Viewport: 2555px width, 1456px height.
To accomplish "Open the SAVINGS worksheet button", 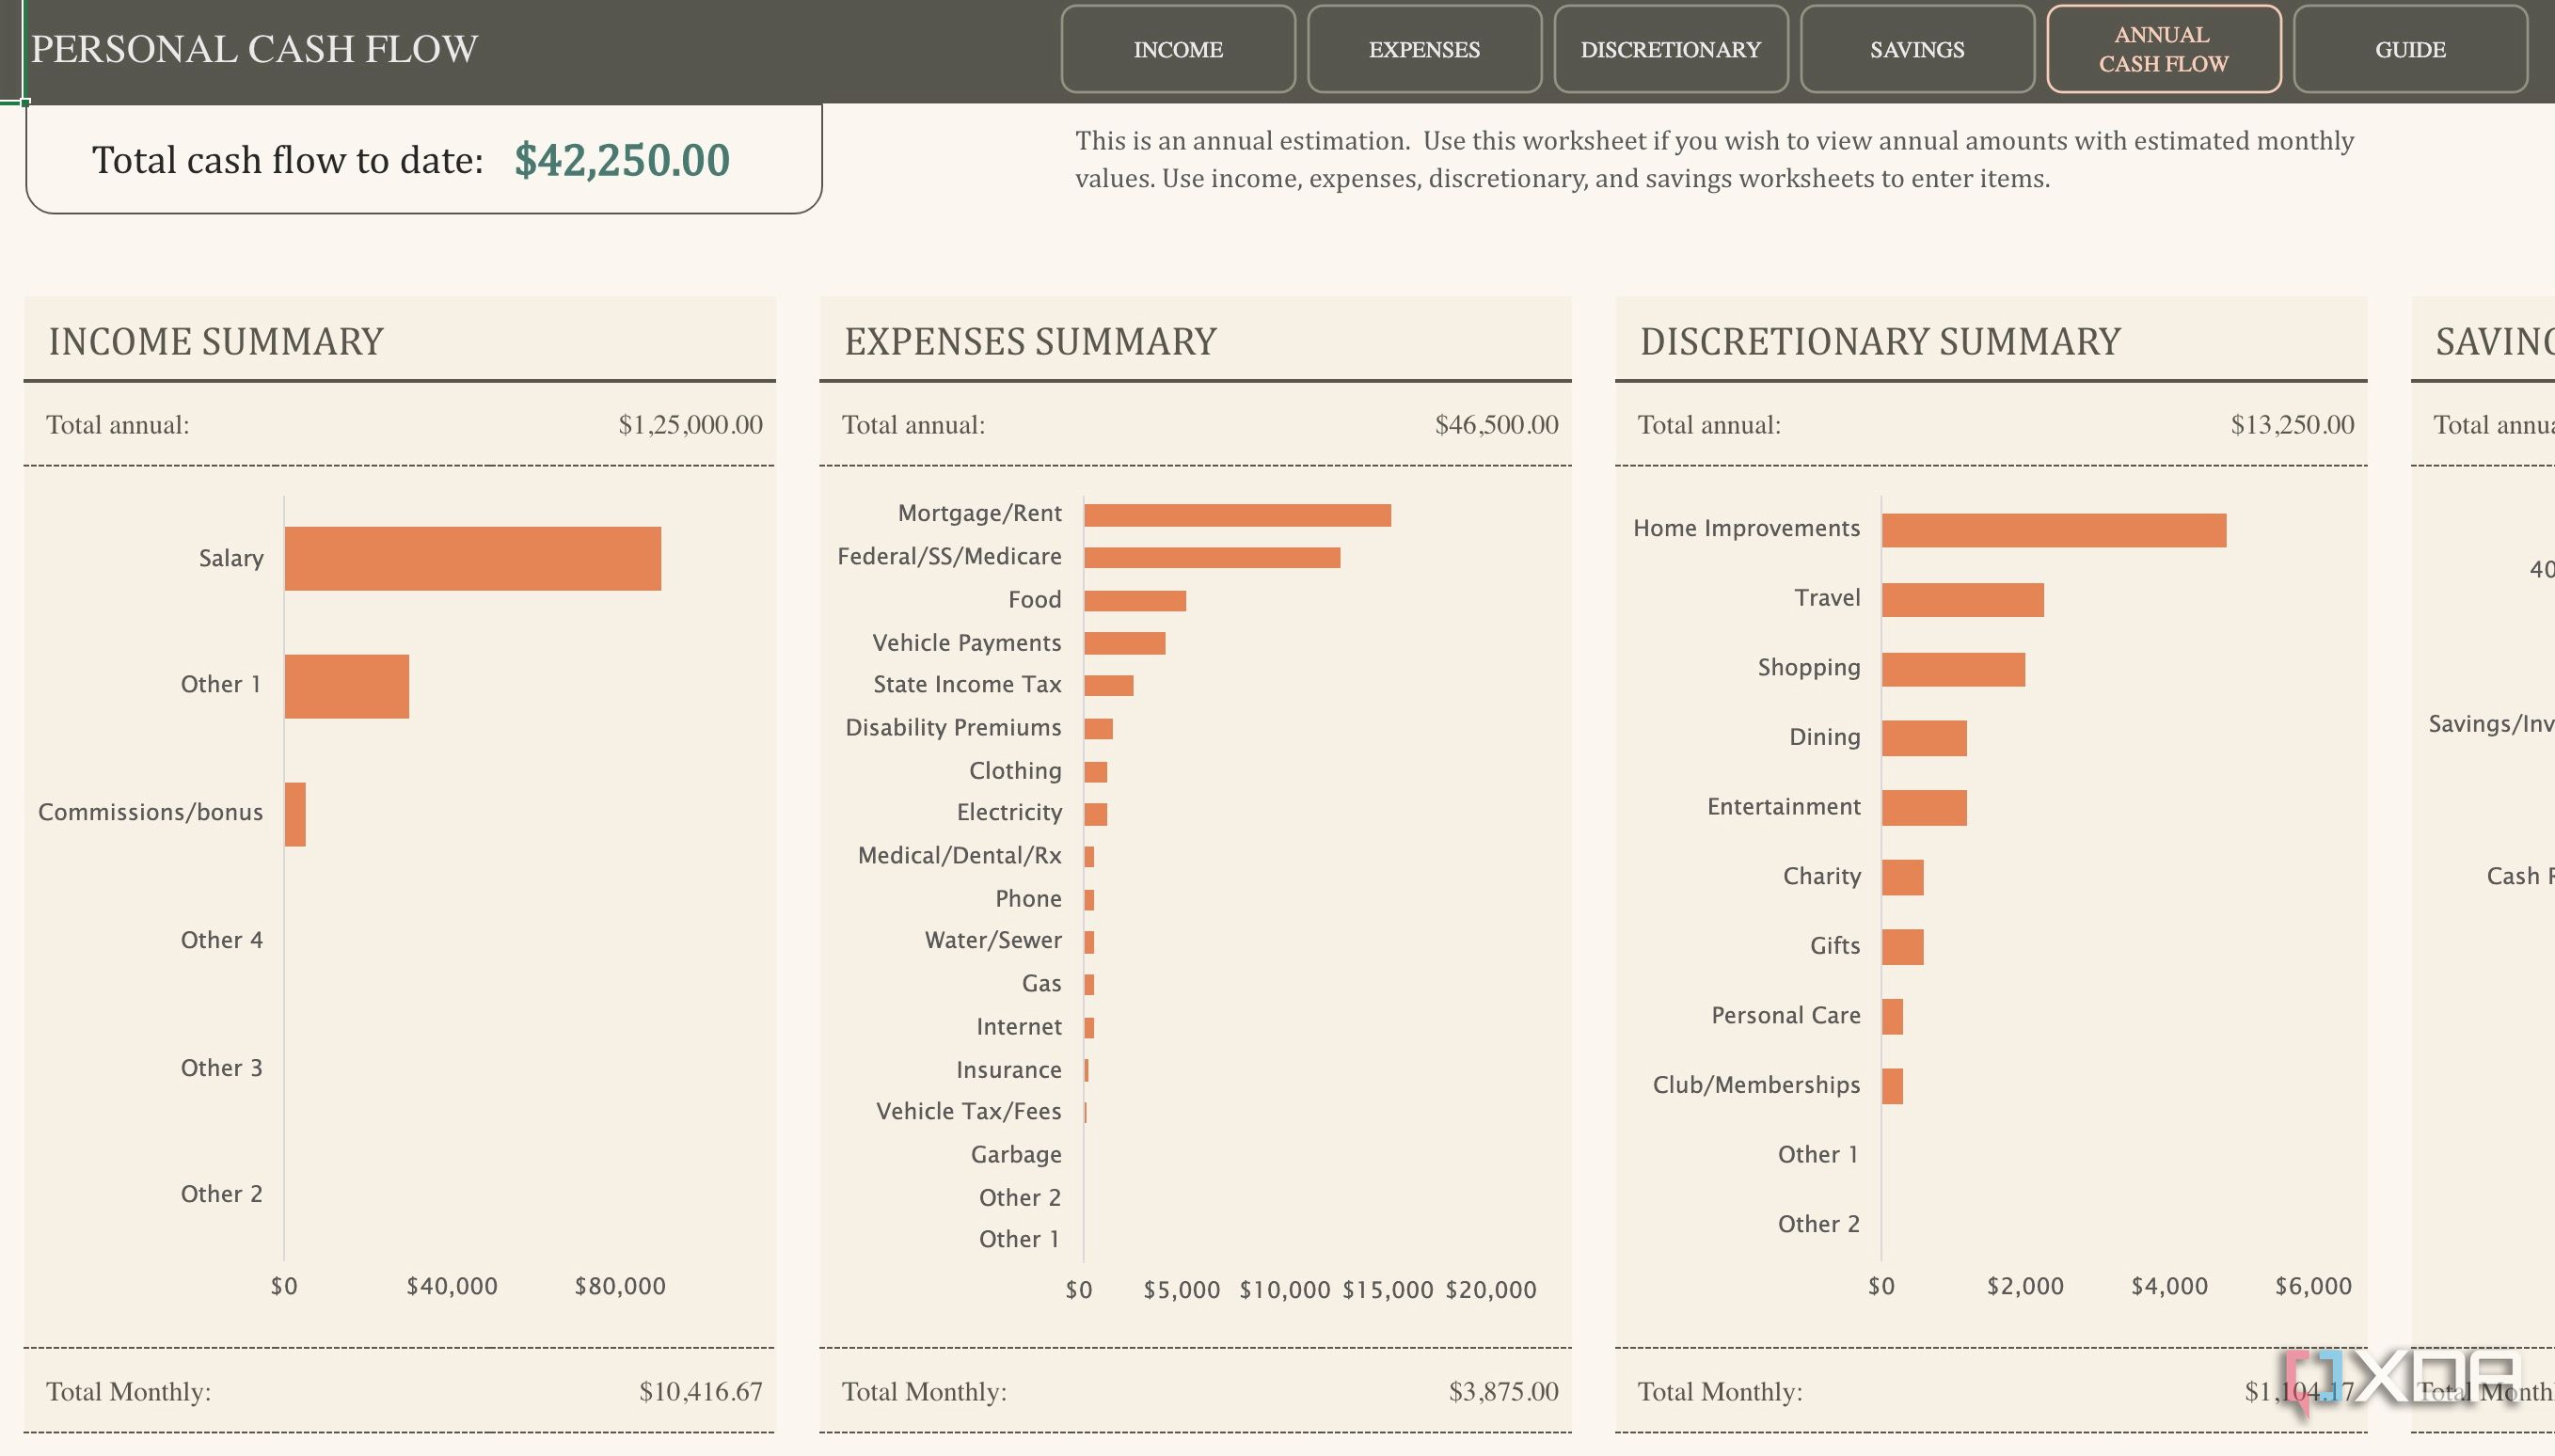I will [x=1917, y=49].
